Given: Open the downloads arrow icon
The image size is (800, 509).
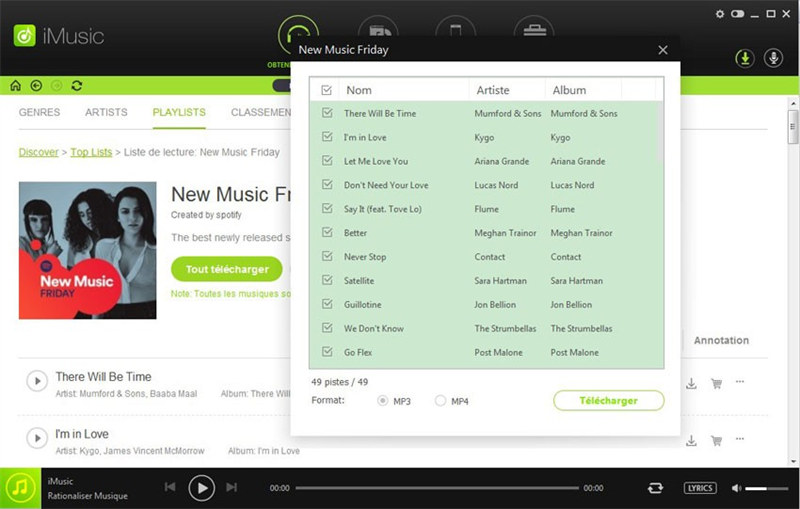Looking at the screenshot, I should [745, 58].
